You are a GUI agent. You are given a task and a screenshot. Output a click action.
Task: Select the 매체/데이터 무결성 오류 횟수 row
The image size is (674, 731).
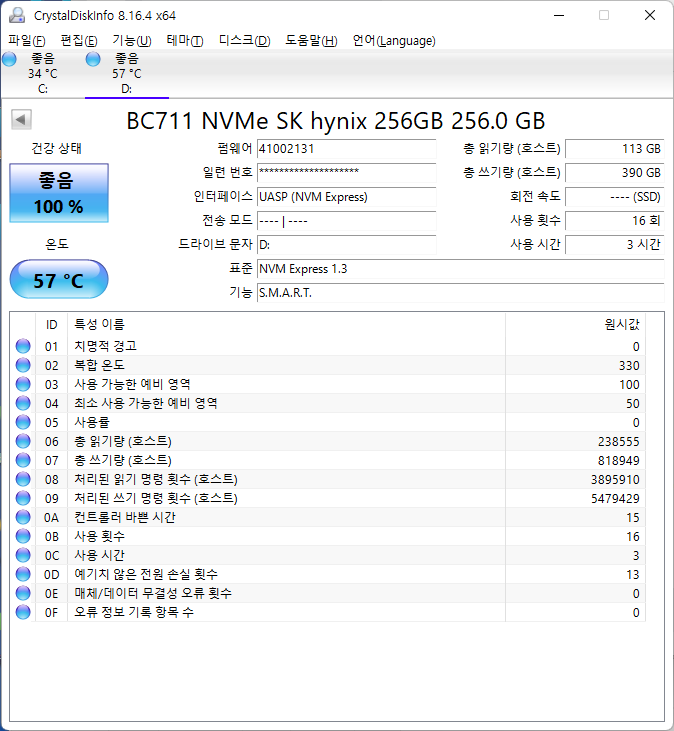(x=328, y=593)
